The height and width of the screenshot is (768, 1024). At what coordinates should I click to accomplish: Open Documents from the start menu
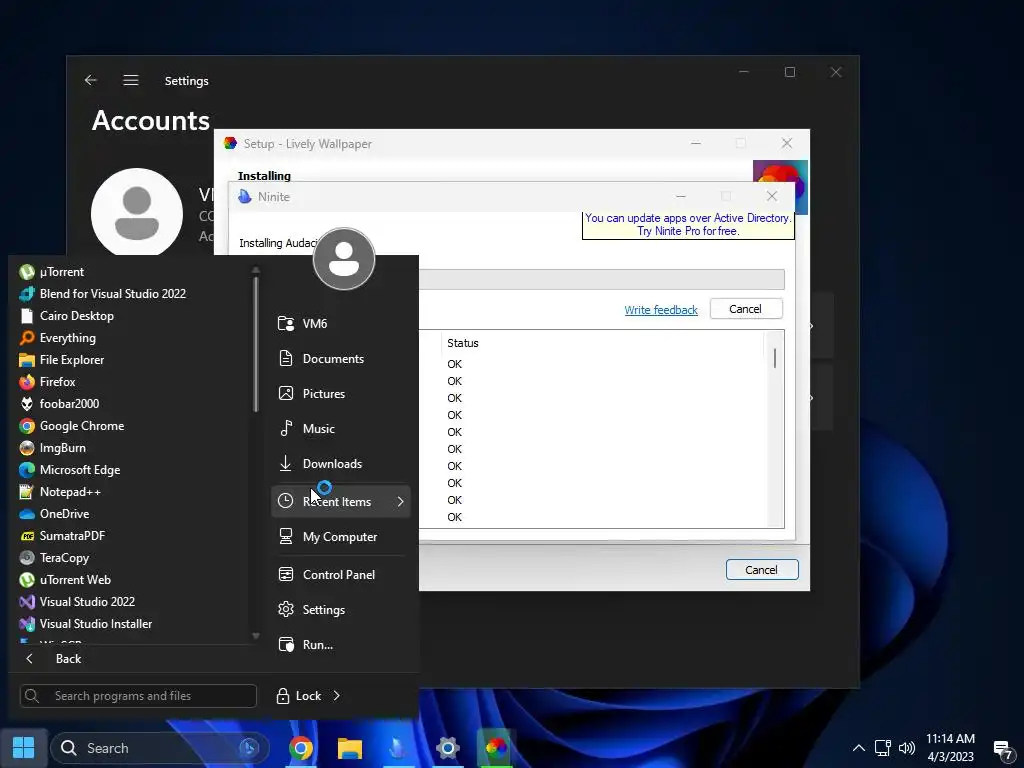[x=340, y=359]
